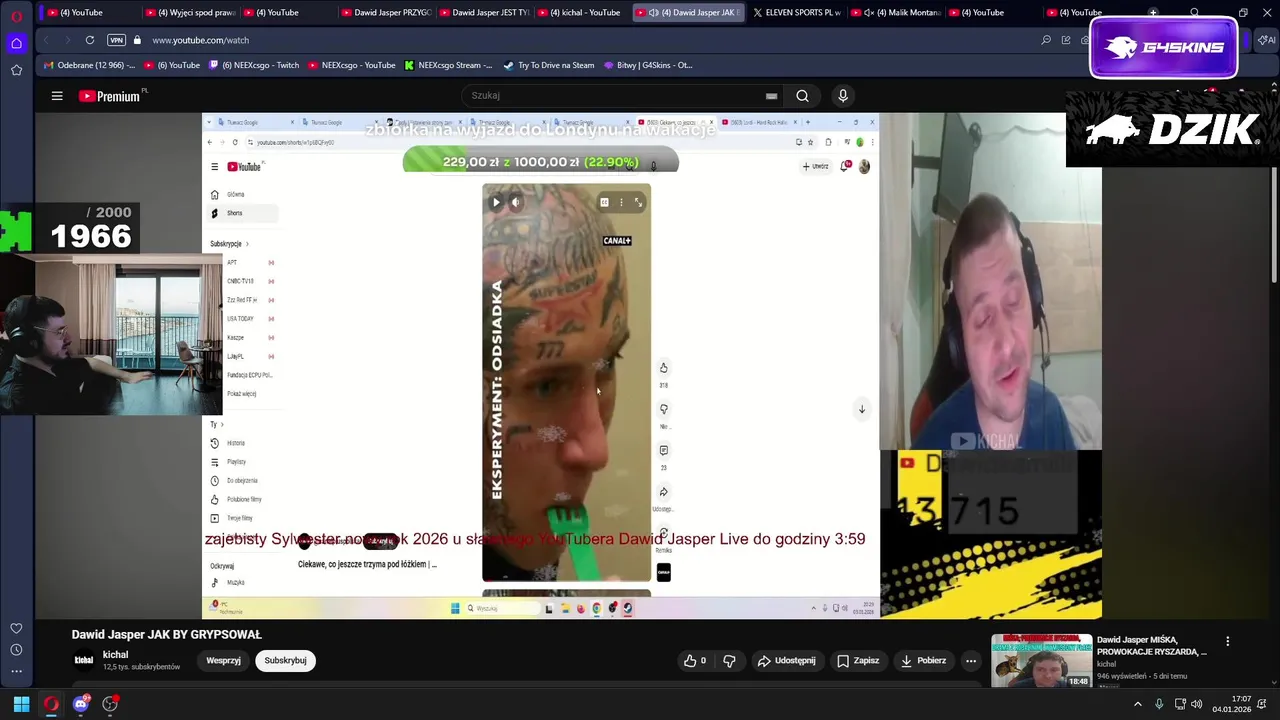This screenshot has width=1280, height=720.
Task: Switch to the Dawid Jasper PRZYGO tab
Action: pos(385,12)
